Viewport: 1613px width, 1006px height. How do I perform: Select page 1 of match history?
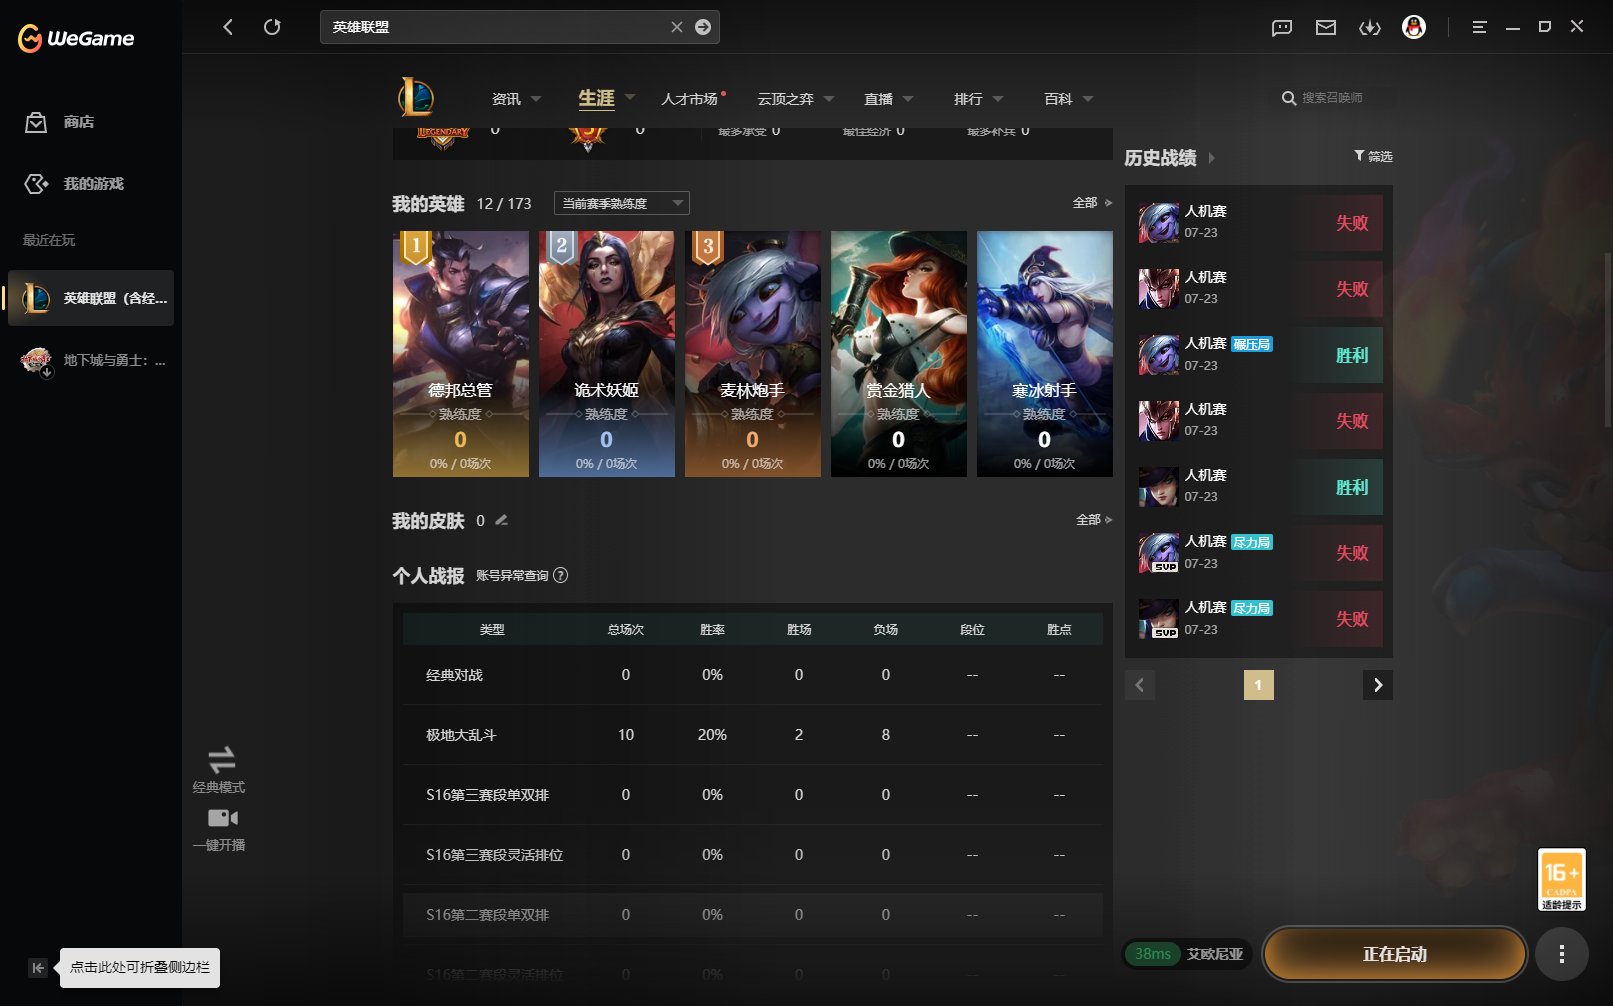(x=1259, y=685)
